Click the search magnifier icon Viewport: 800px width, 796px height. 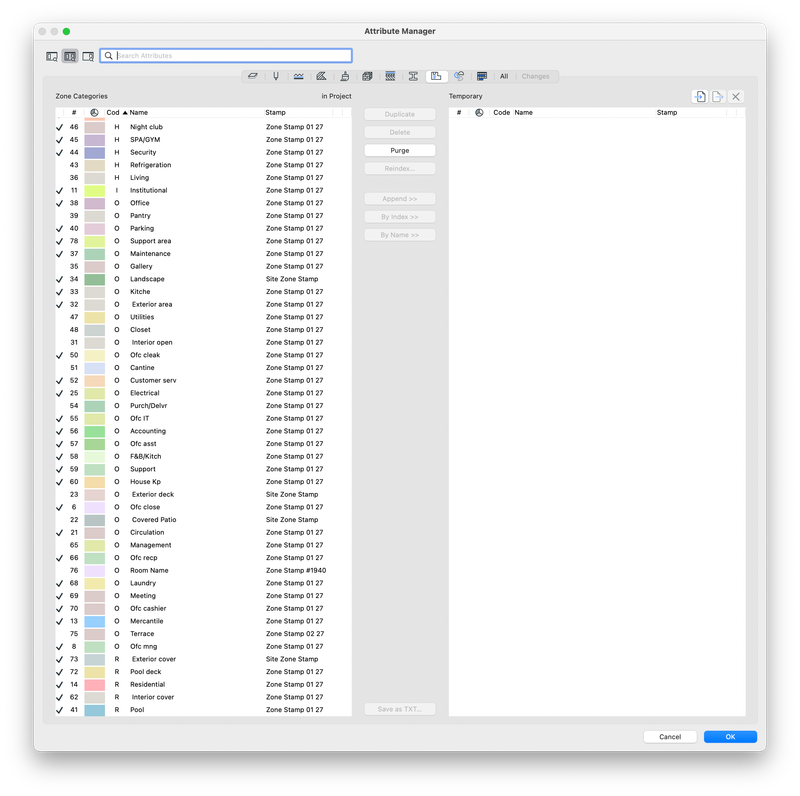pyautogui.click(x=109, y=56)
